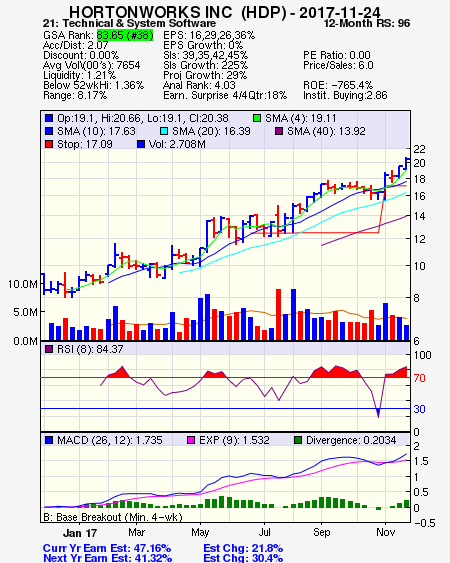Click the Proj Growth: 29% line
450x563 pixels.
(205, 75)
